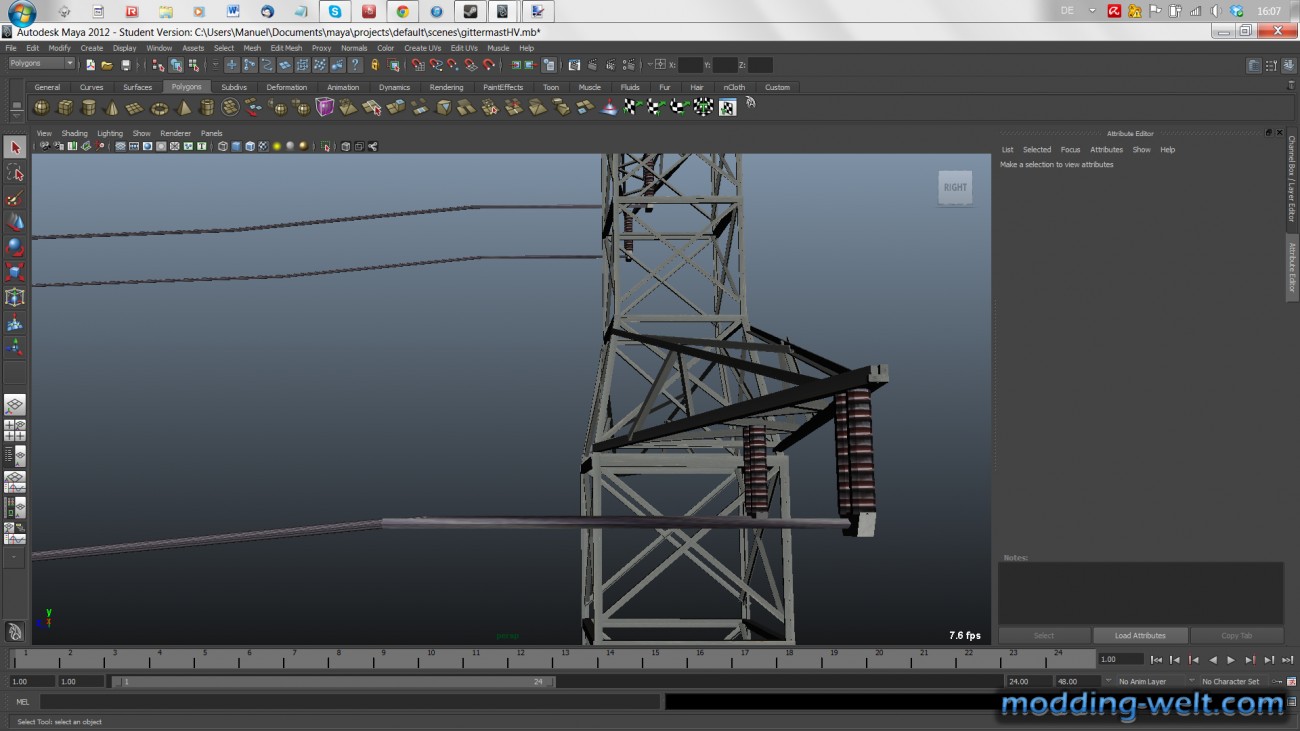Switch to the Rendering shelf tab

(446, 87)
